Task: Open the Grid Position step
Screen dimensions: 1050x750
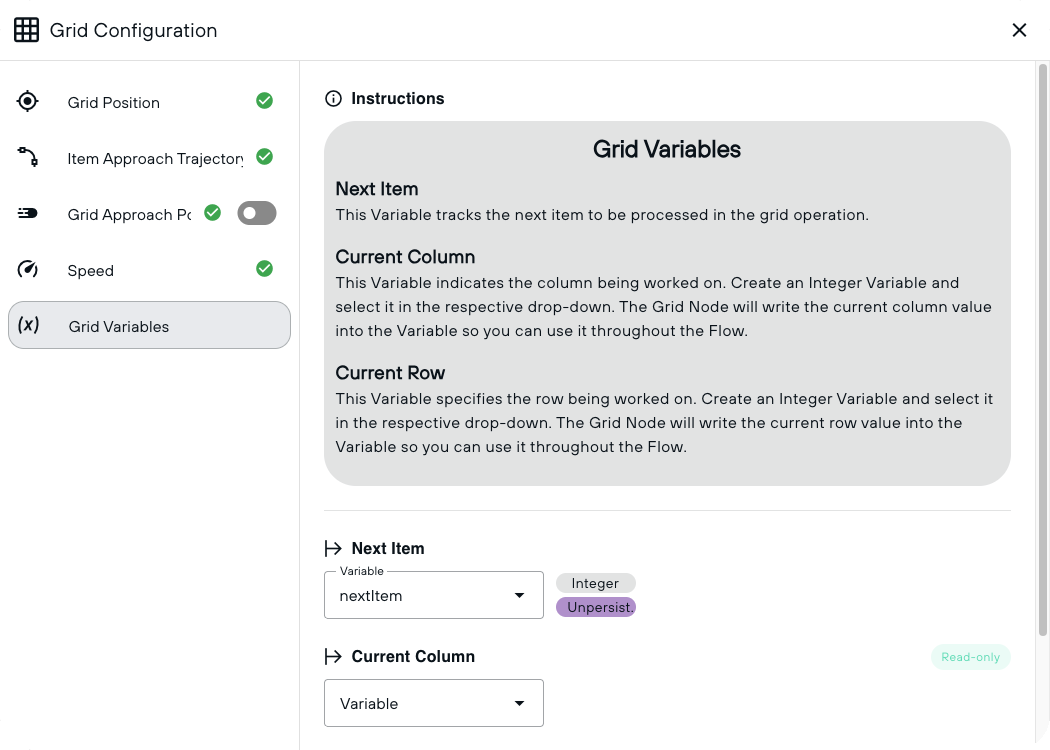Action: pos(149,102)
